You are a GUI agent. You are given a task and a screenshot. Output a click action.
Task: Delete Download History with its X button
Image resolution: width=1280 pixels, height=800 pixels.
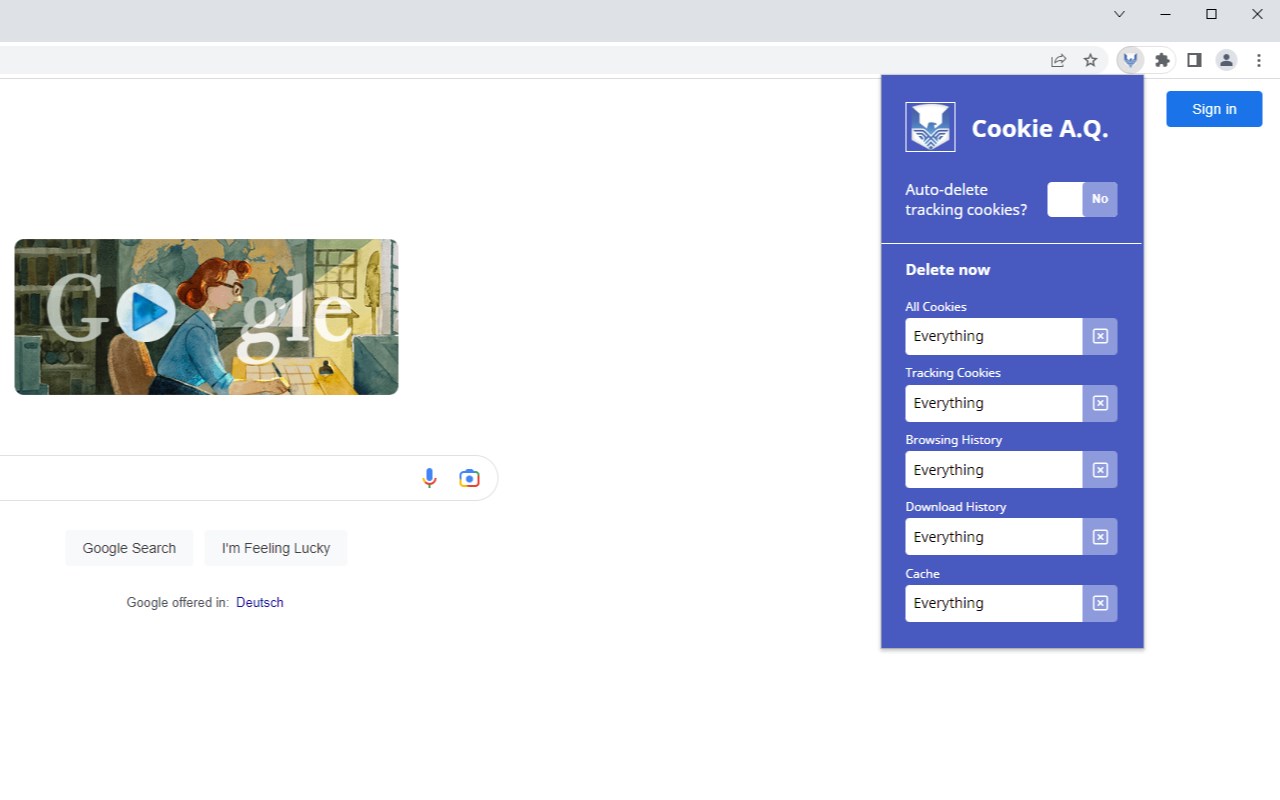pos(1100,537)
